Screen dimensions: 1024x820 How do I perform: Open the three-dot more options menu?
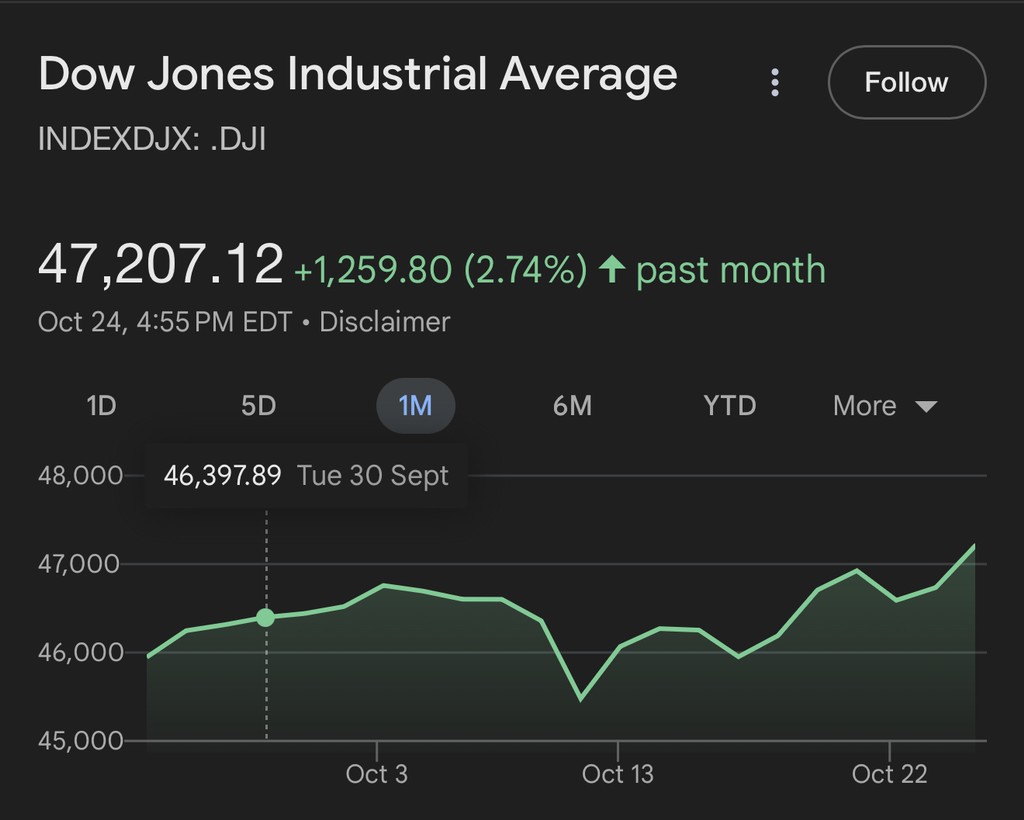[775, 83]
